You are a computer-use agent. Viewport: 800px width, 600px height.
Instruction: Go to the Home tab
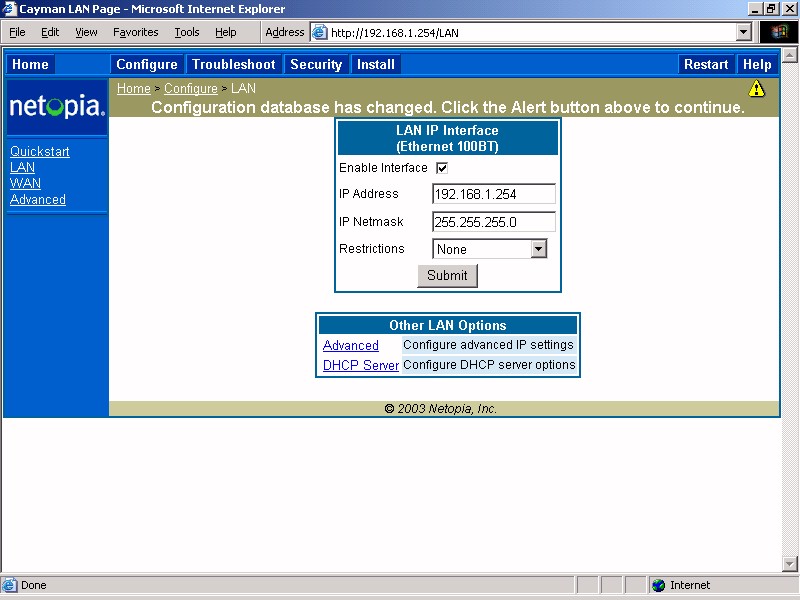(x=30, y=64)
